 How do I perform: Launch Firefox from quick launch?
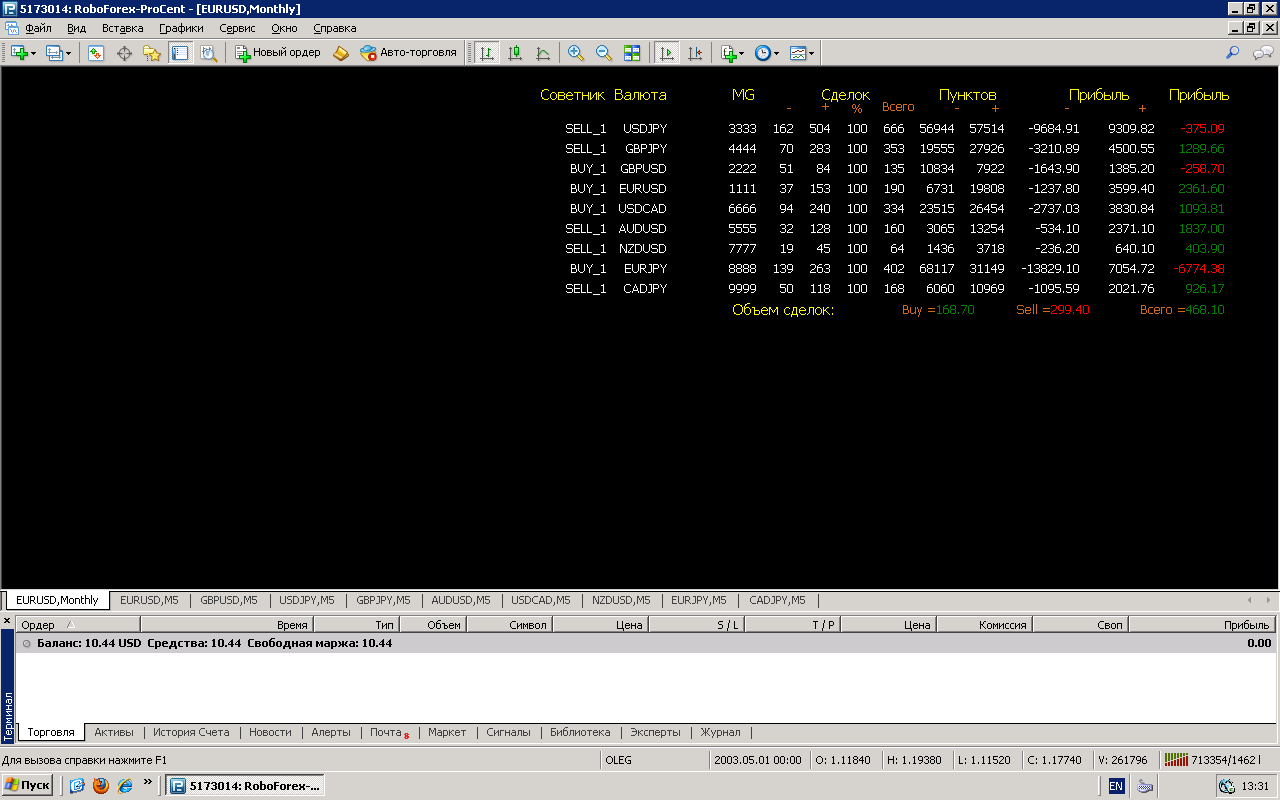(x=100, y=786)
